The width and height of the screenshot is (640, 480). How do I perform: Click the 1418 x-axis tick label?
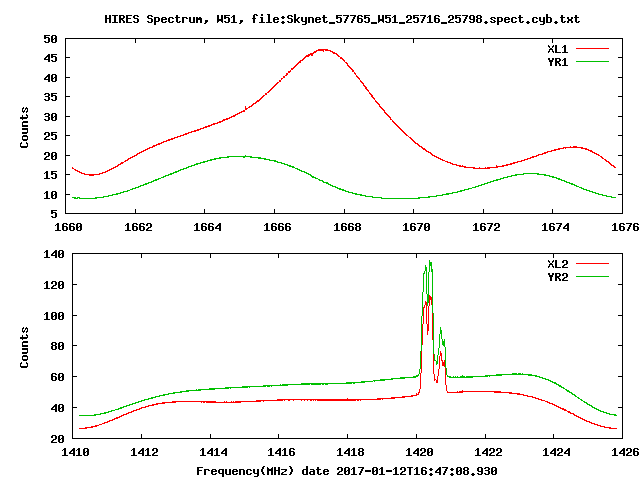350,452
